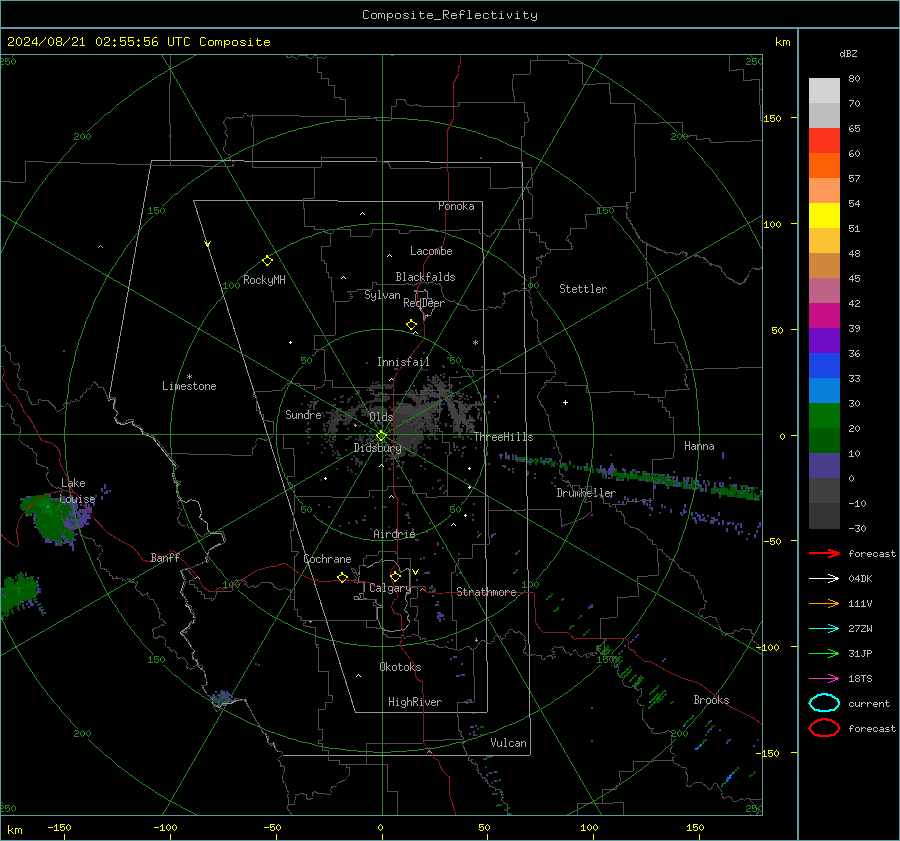Click the Strathmore label
Screen dimensions: 900x841
pos(486,592)
